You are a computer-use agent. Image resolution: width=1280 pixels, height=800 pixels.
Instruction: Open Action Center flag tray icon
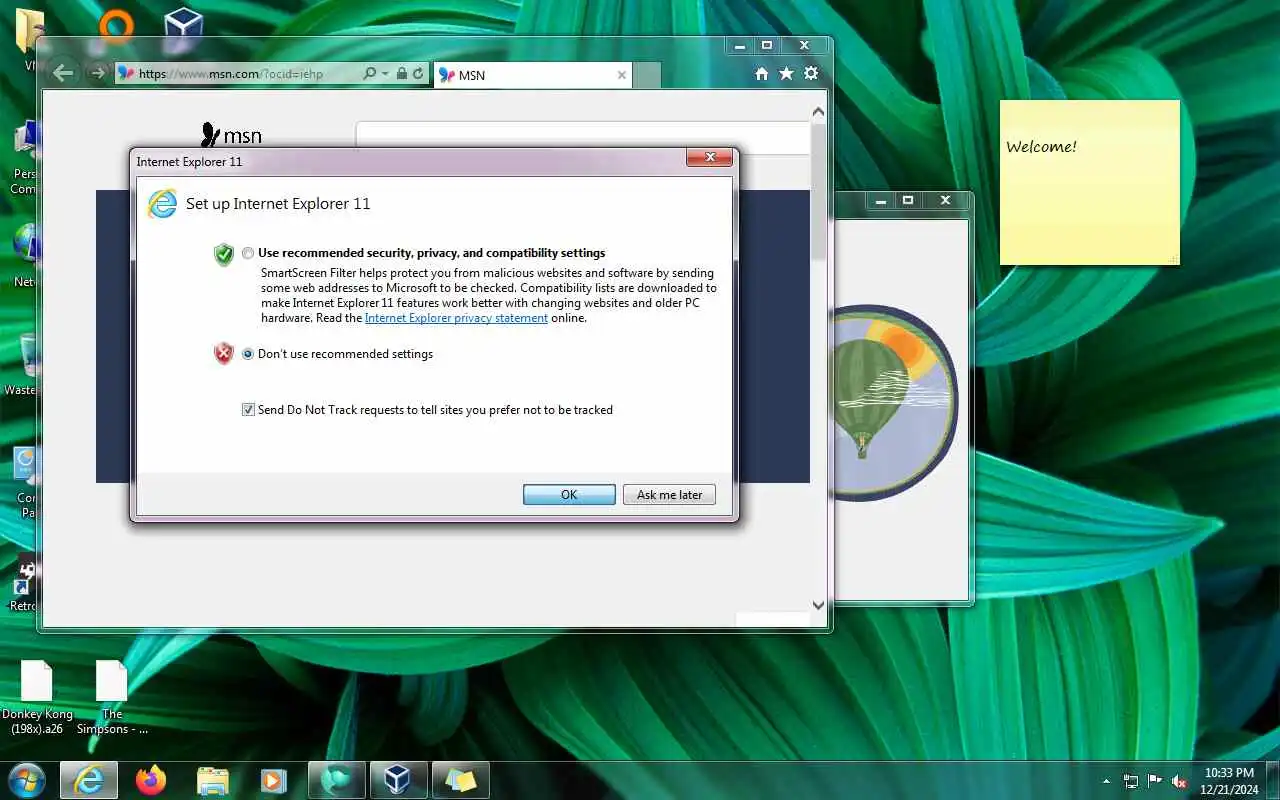(1155, 781)
